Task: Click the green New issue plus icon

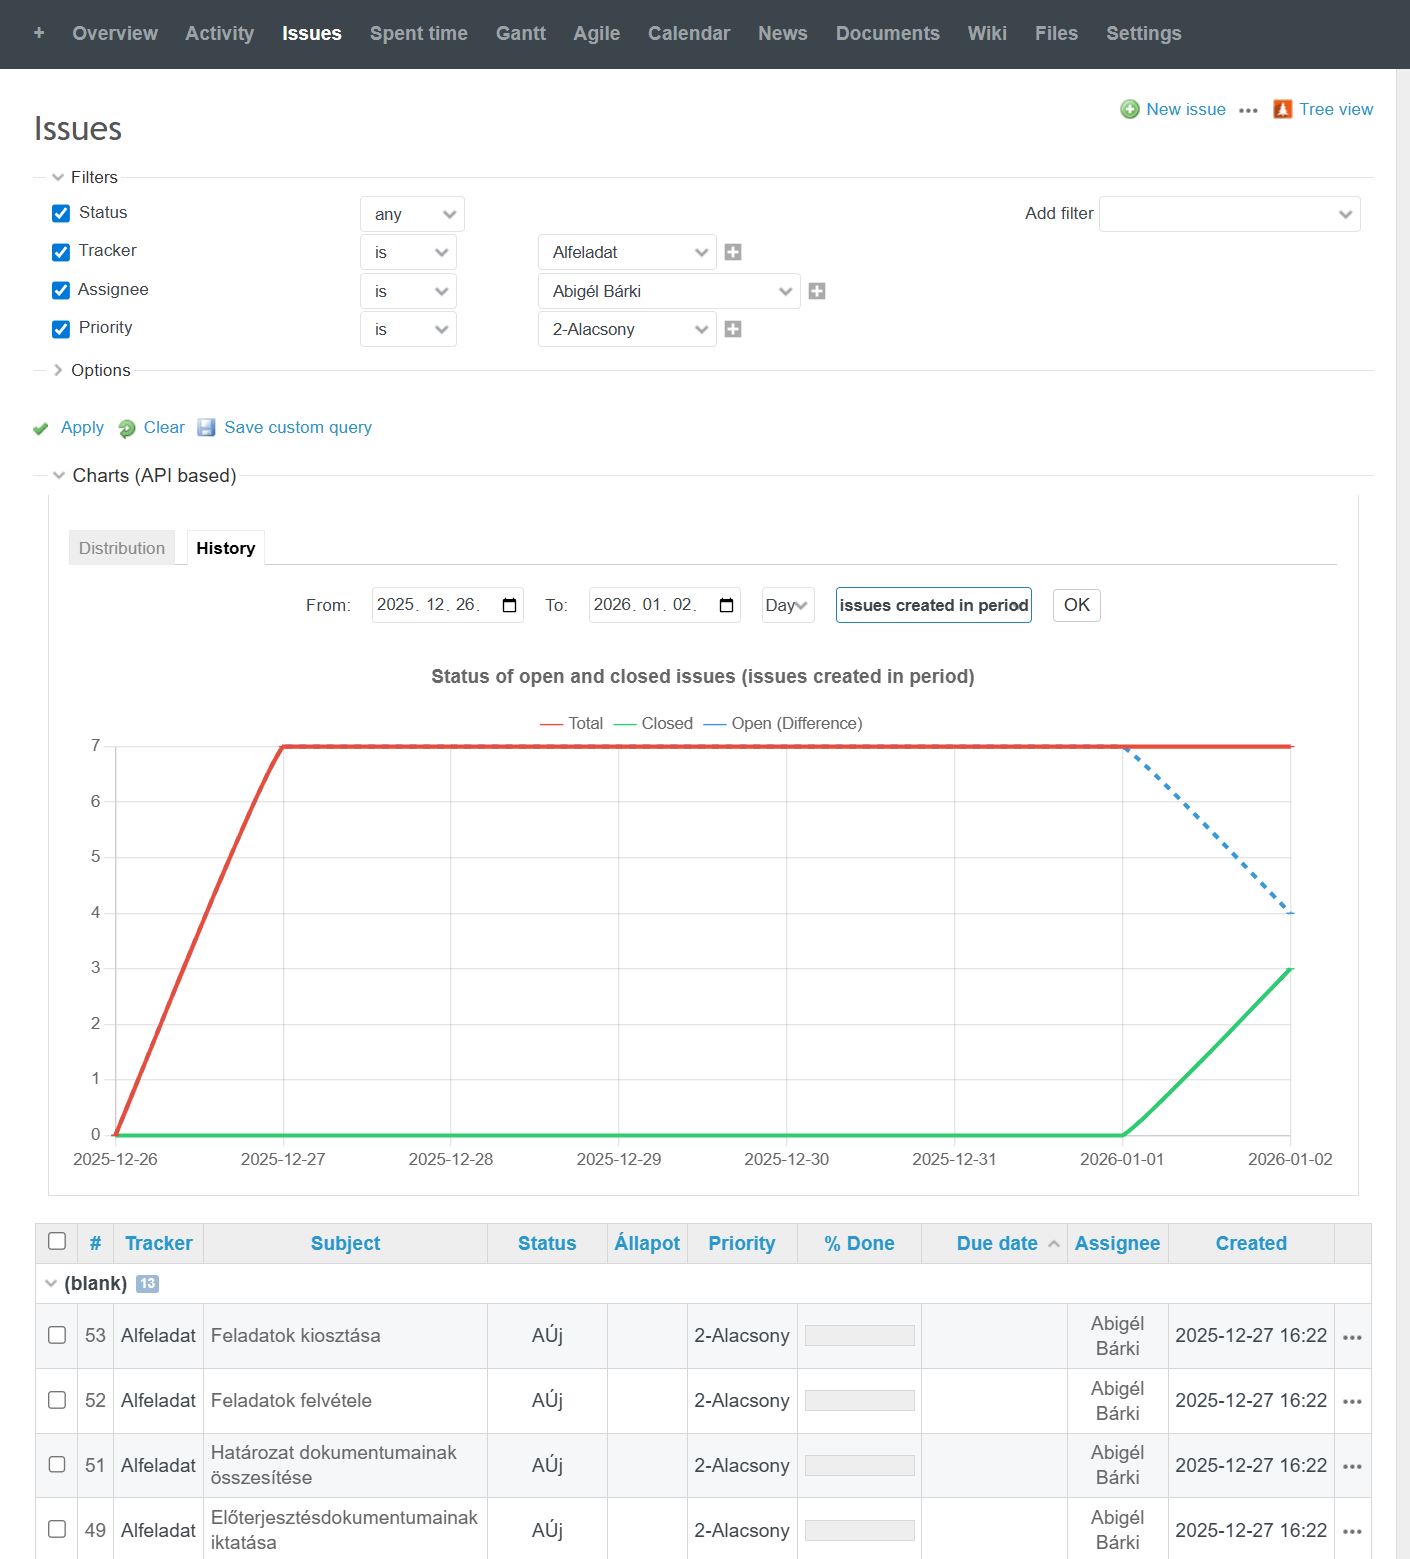Action: tap(1129, 110)
